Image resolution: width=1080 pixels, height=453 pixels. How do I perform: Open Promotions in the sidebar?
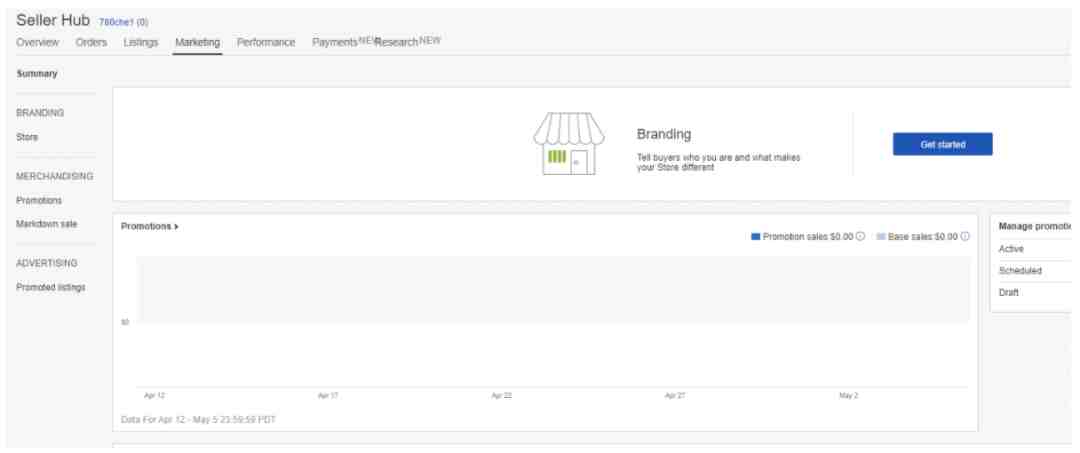[x=39, y=200]
